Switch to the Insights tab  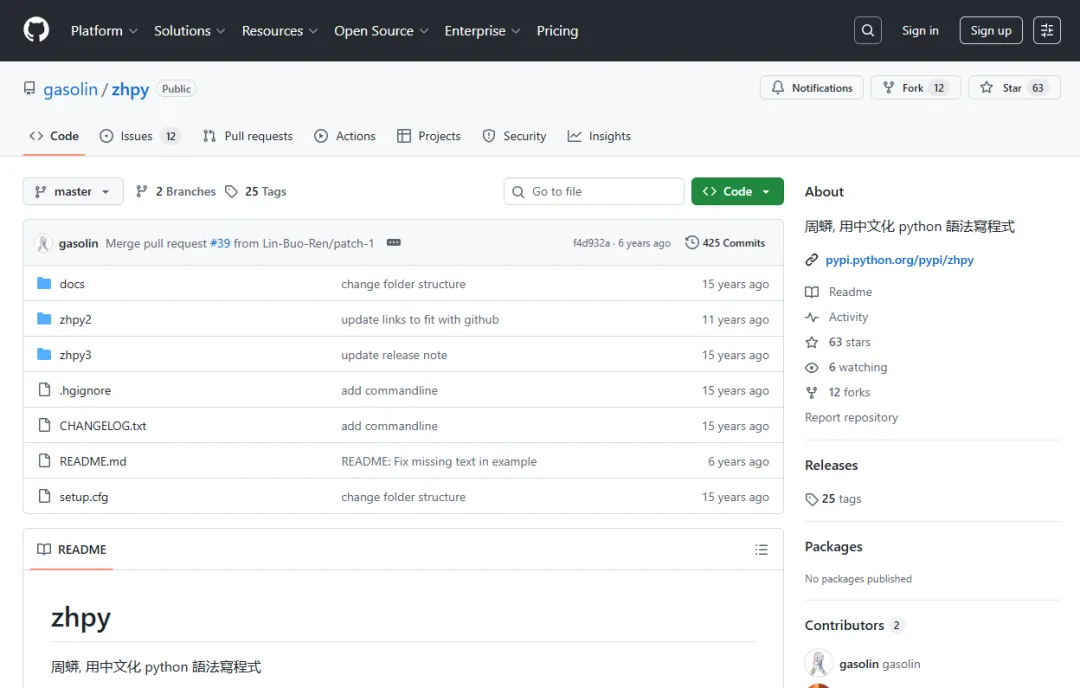pyautogui.click(x=599, y=136)
